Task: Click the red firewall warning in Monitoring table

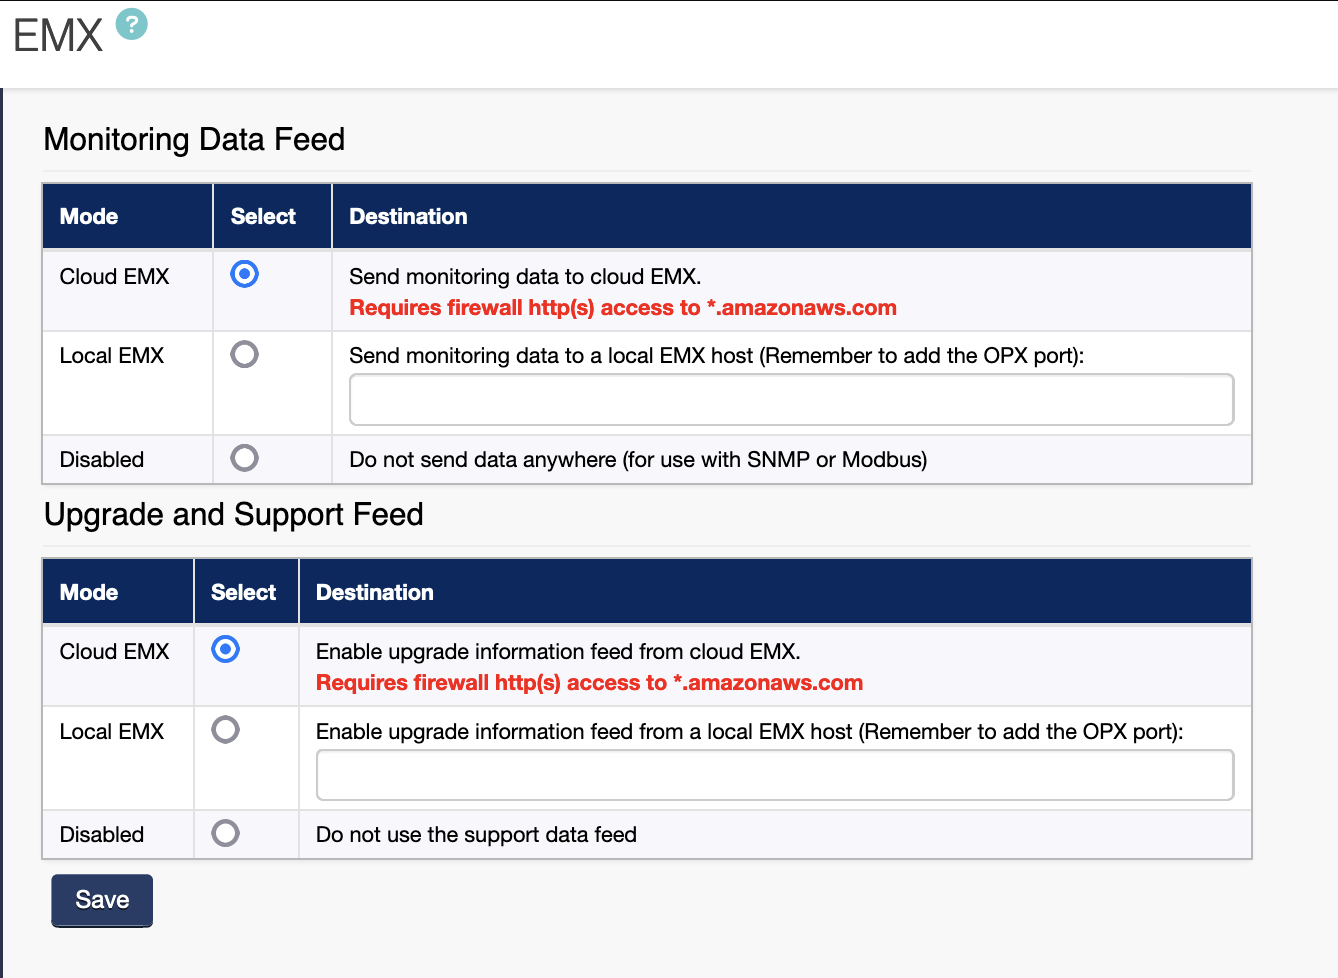Action: [x=622, y=308]
